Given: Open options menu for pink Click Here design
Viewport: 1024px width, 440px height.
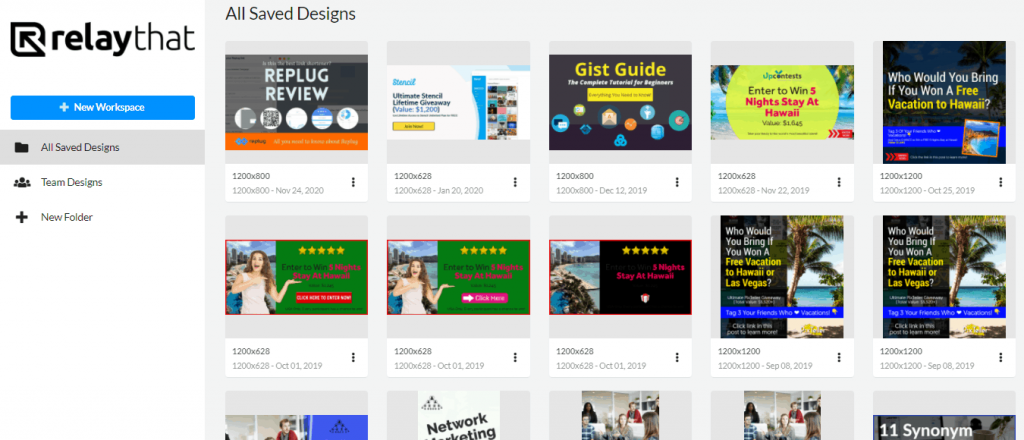Looking at the screenshot, I should click(515, 357).
